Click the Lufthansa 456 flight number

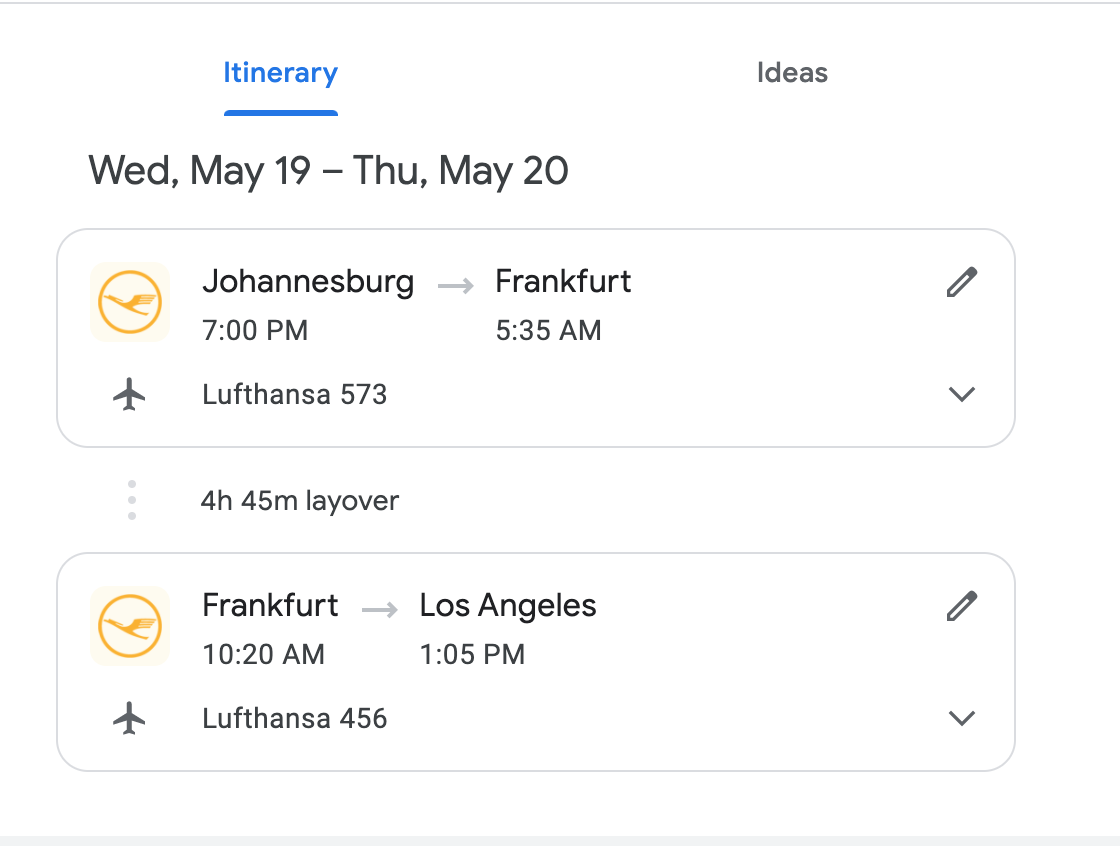pyautogui.click(x=294, y=718)
